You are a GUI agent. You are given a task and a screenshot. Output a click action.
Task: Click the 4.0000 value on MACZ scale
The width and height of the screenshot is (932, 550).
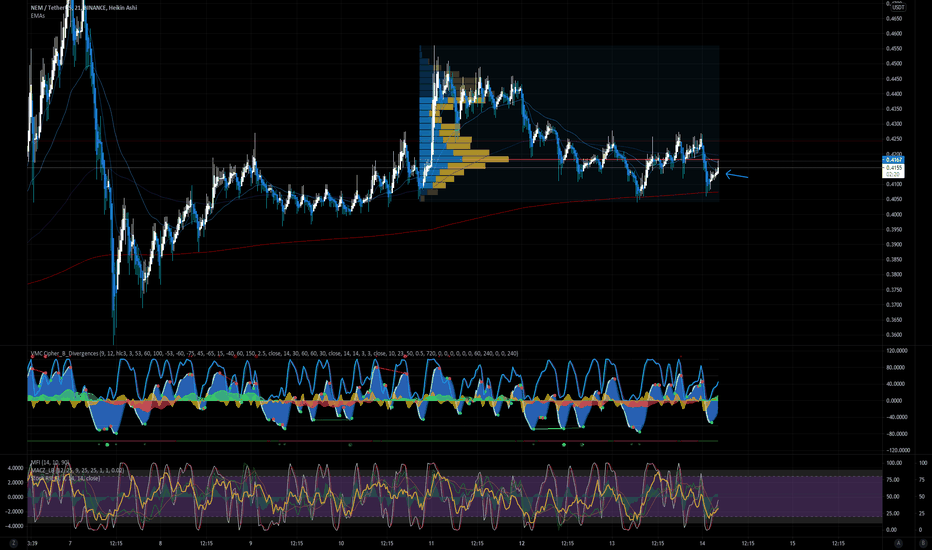15,469
